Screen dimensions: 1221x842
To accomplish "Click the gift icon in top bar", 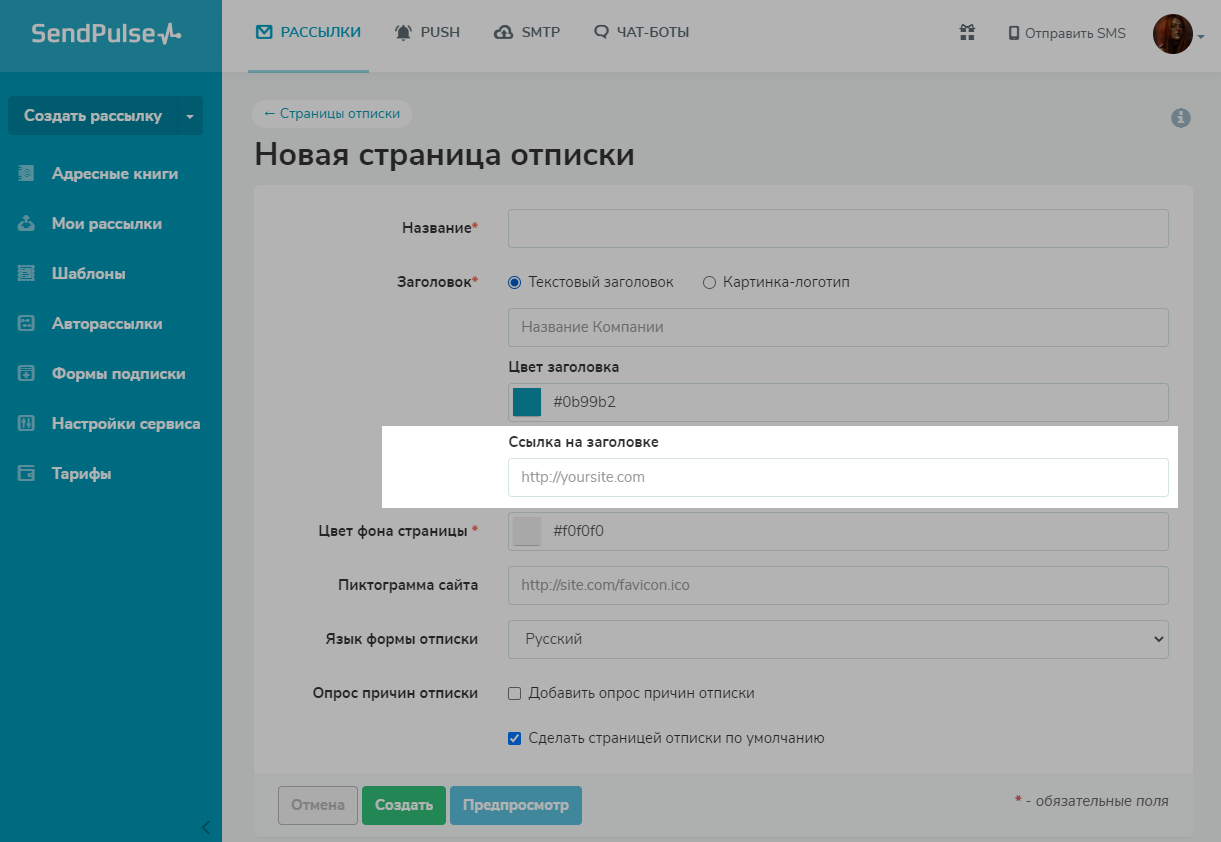I will click(x=967, y=33).
